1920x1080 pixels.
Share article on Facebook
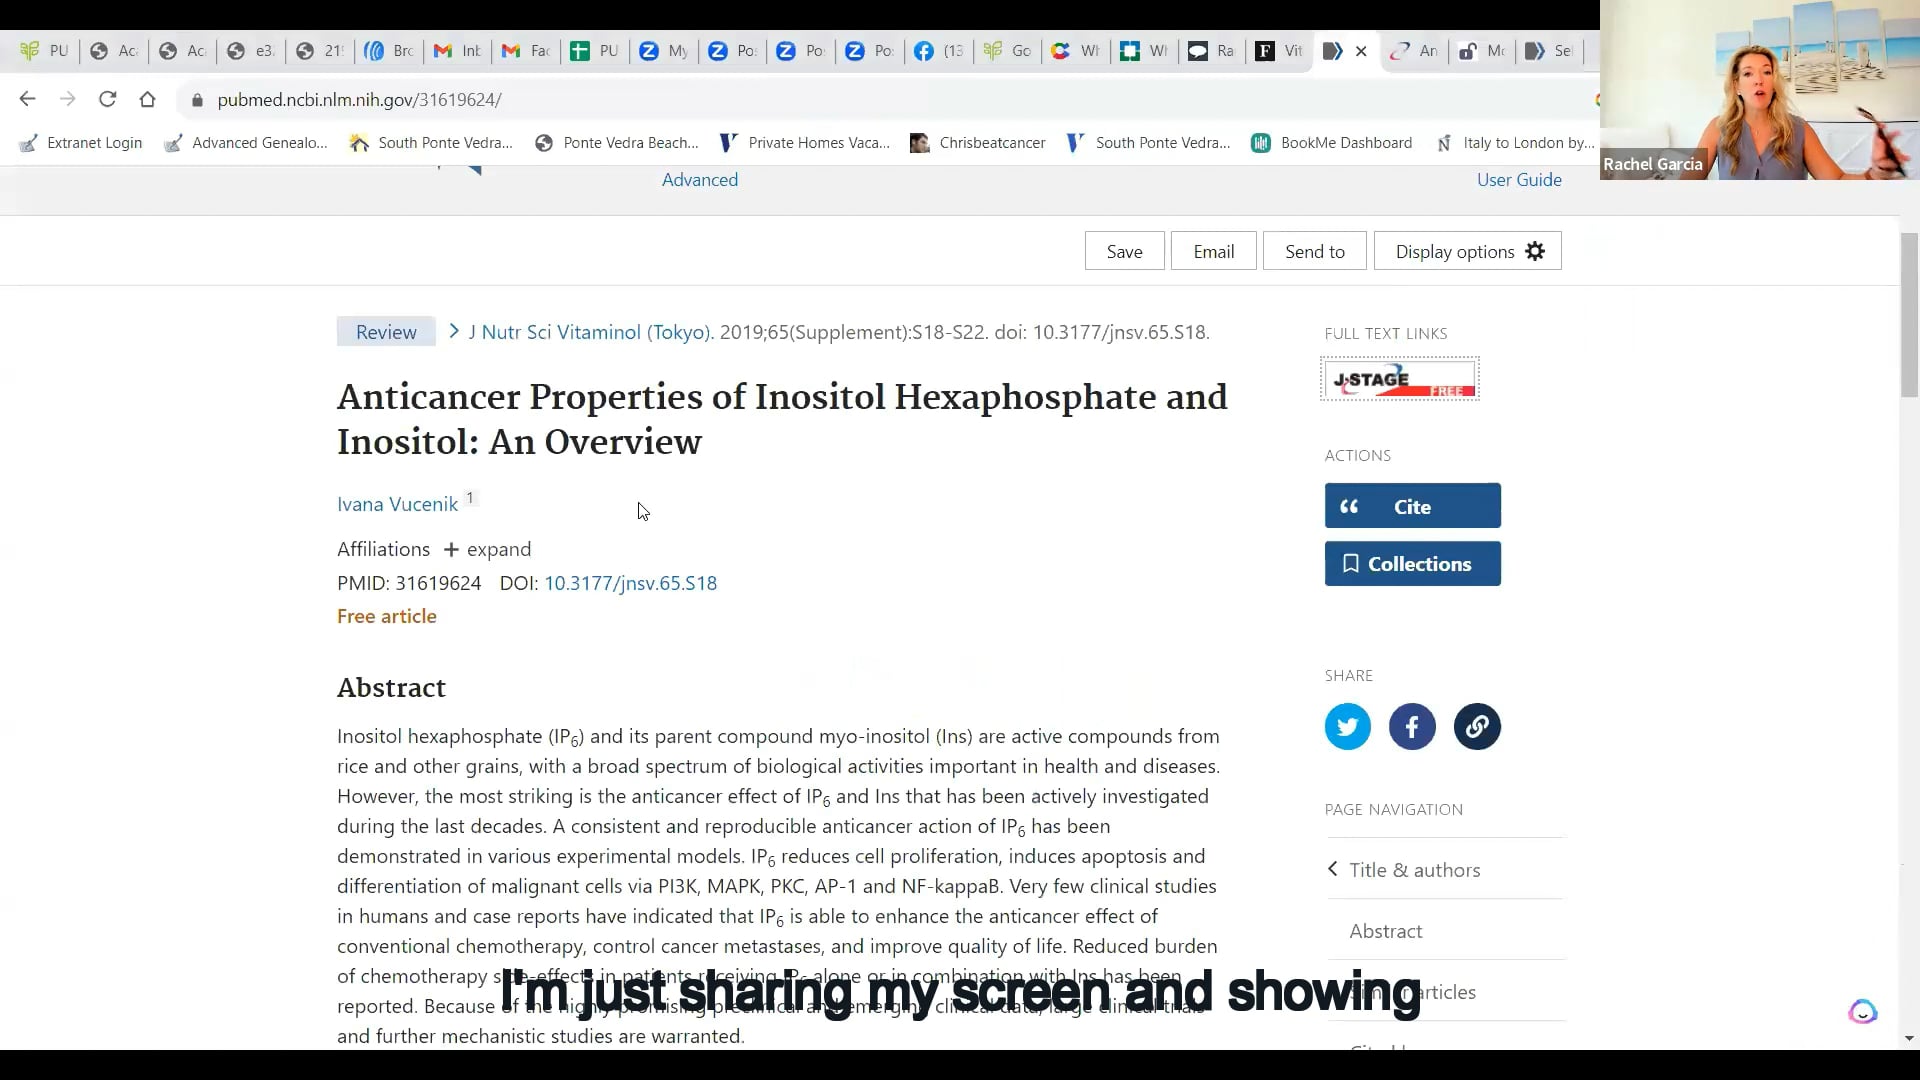pyautogui.click(x=1411, y=727)
